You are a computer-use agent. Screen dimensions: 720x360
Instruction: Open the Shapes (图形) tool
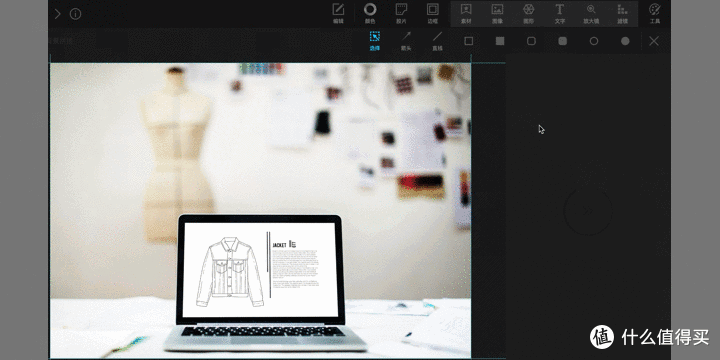(529, 13)
